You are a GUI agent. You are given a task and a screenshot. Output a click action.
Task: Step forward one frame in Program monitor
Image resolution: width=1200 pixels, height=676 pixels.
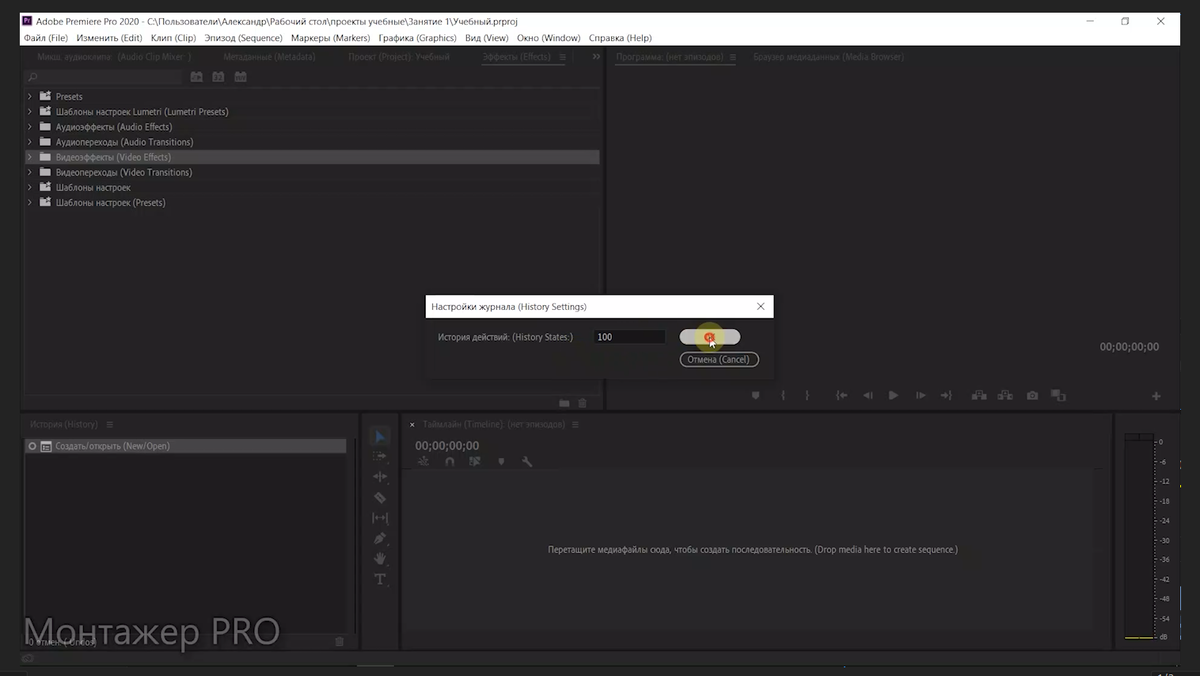coord(920,396)
